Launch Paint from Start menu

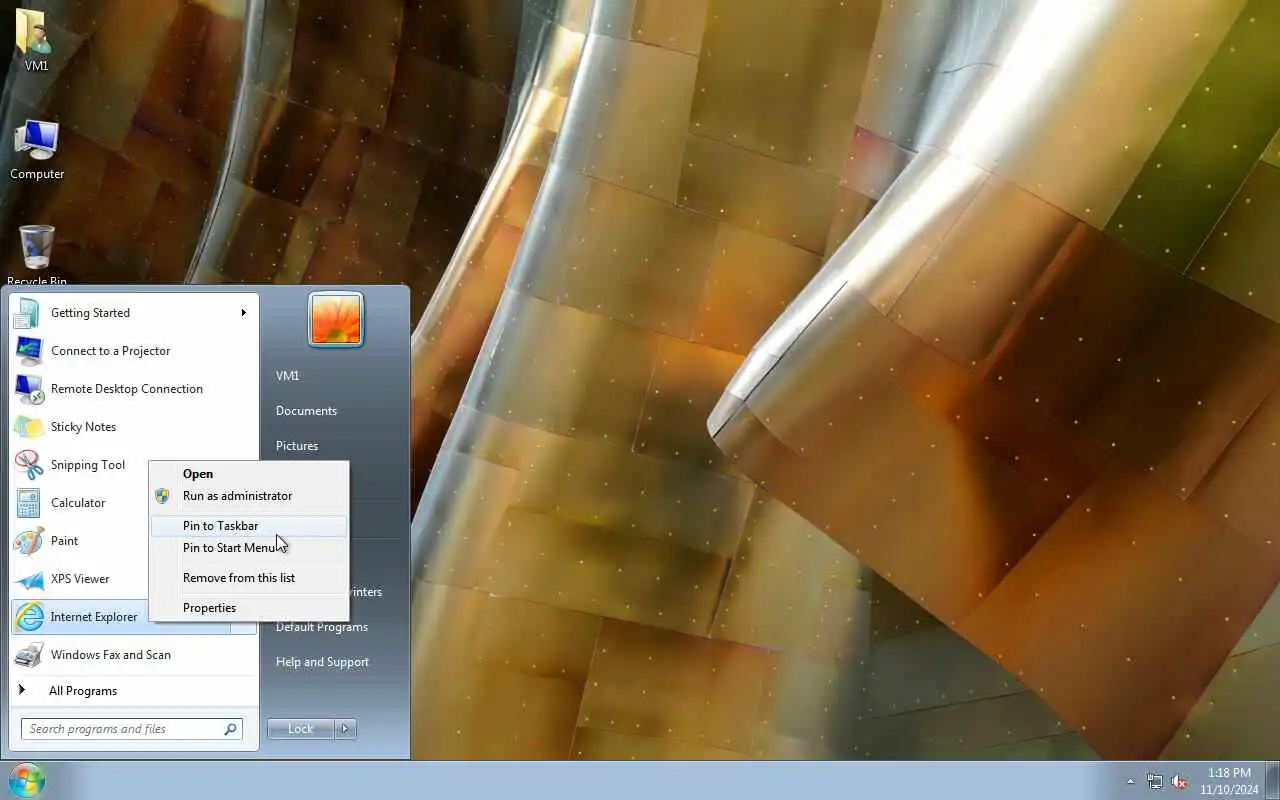(80, 541)
